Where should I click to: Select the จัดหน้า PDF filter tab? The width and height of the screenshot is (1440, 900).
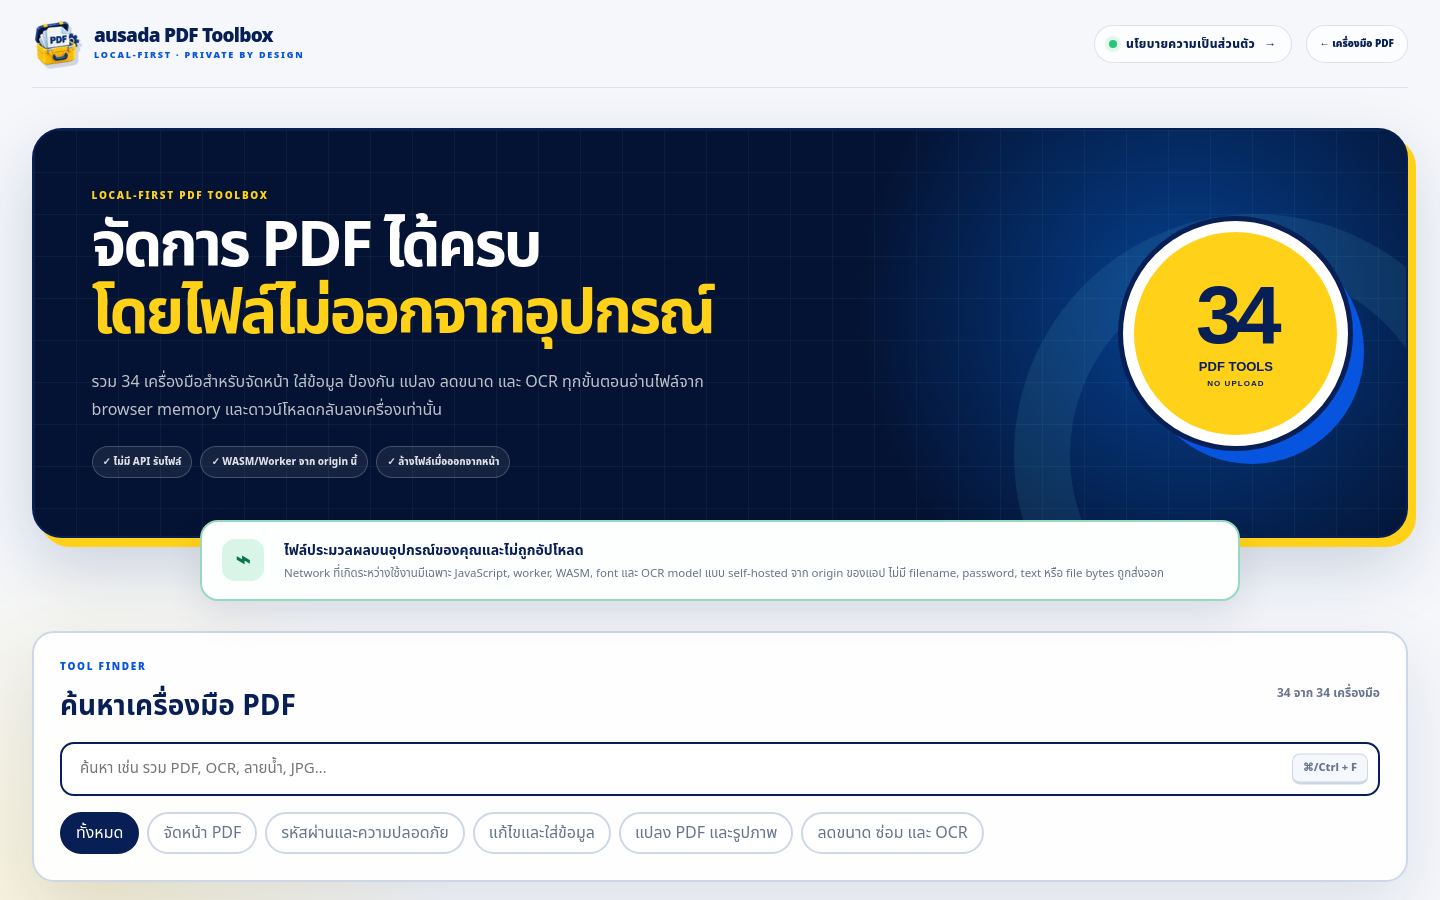click(x=202, y=833)
